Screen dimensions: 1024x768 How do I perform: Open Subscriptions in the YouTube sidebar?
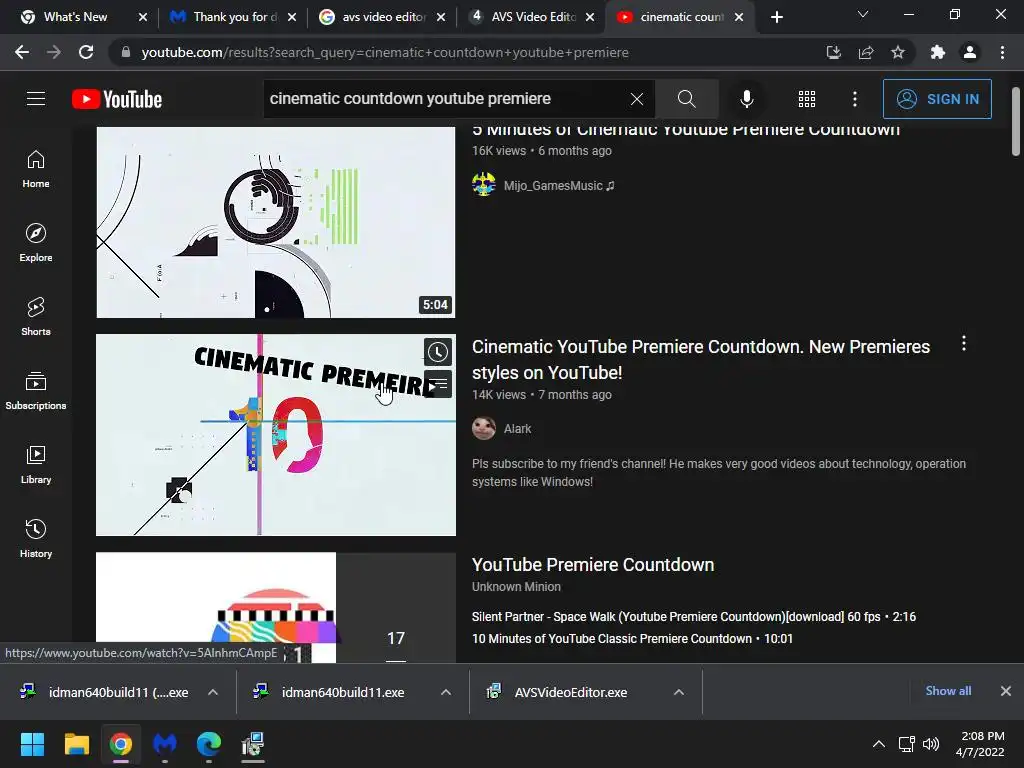pos(36,391)
